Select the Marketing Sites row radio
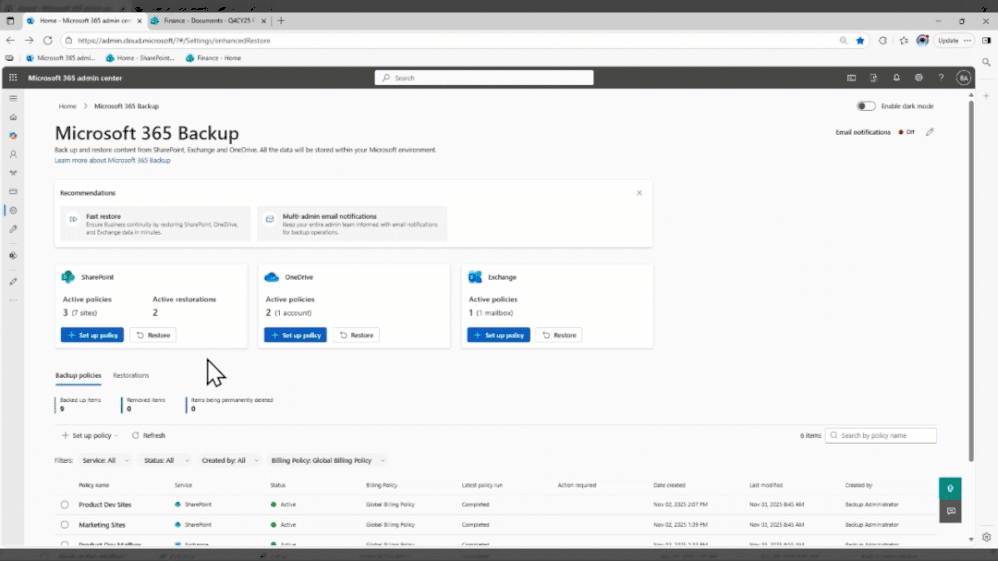The width and height of the screenshot is (998, 561). coord(64,525)
